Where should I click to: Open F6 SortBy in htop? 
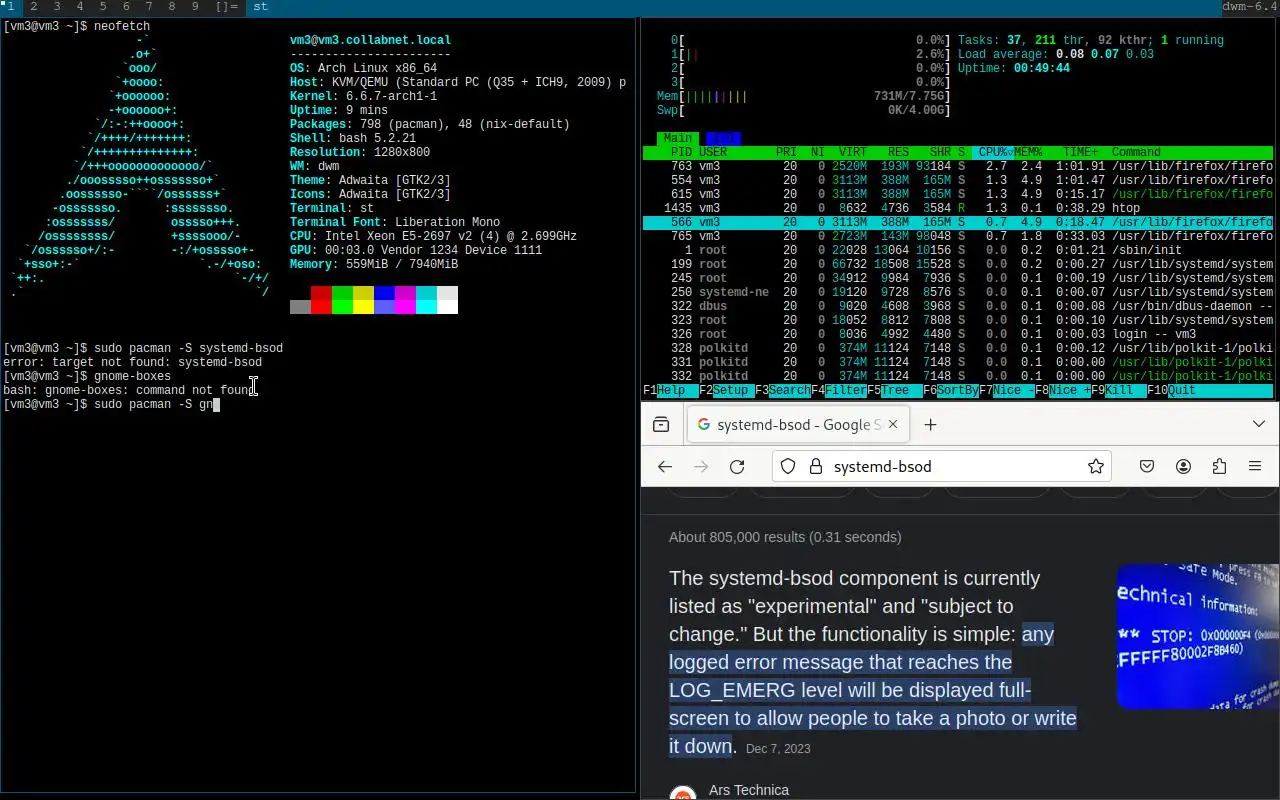951,390
